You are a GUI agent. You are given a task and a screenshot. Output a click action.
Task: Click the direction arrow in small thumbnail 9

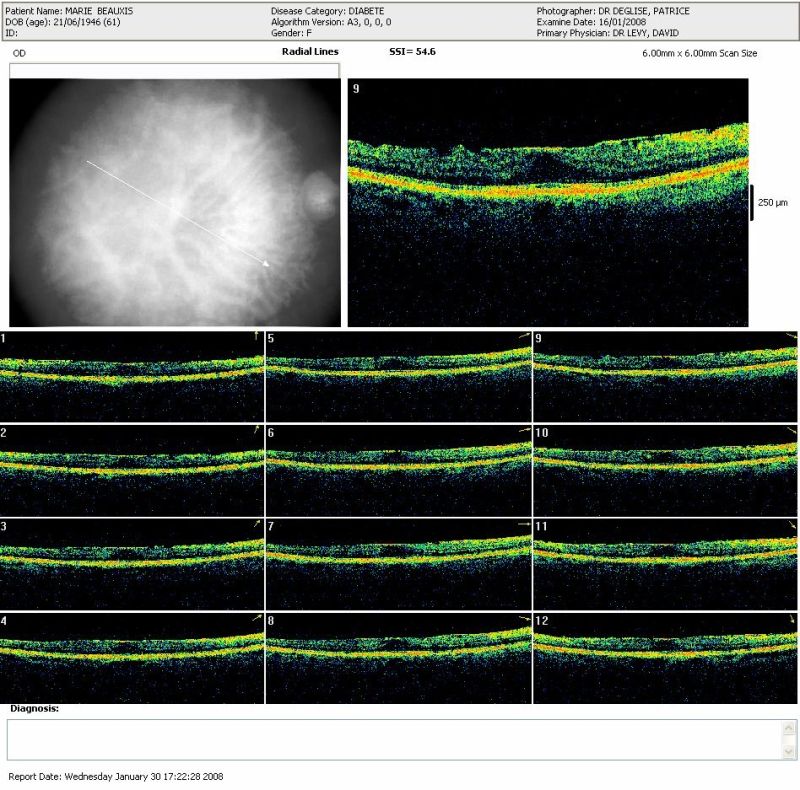tap(791, 337)
